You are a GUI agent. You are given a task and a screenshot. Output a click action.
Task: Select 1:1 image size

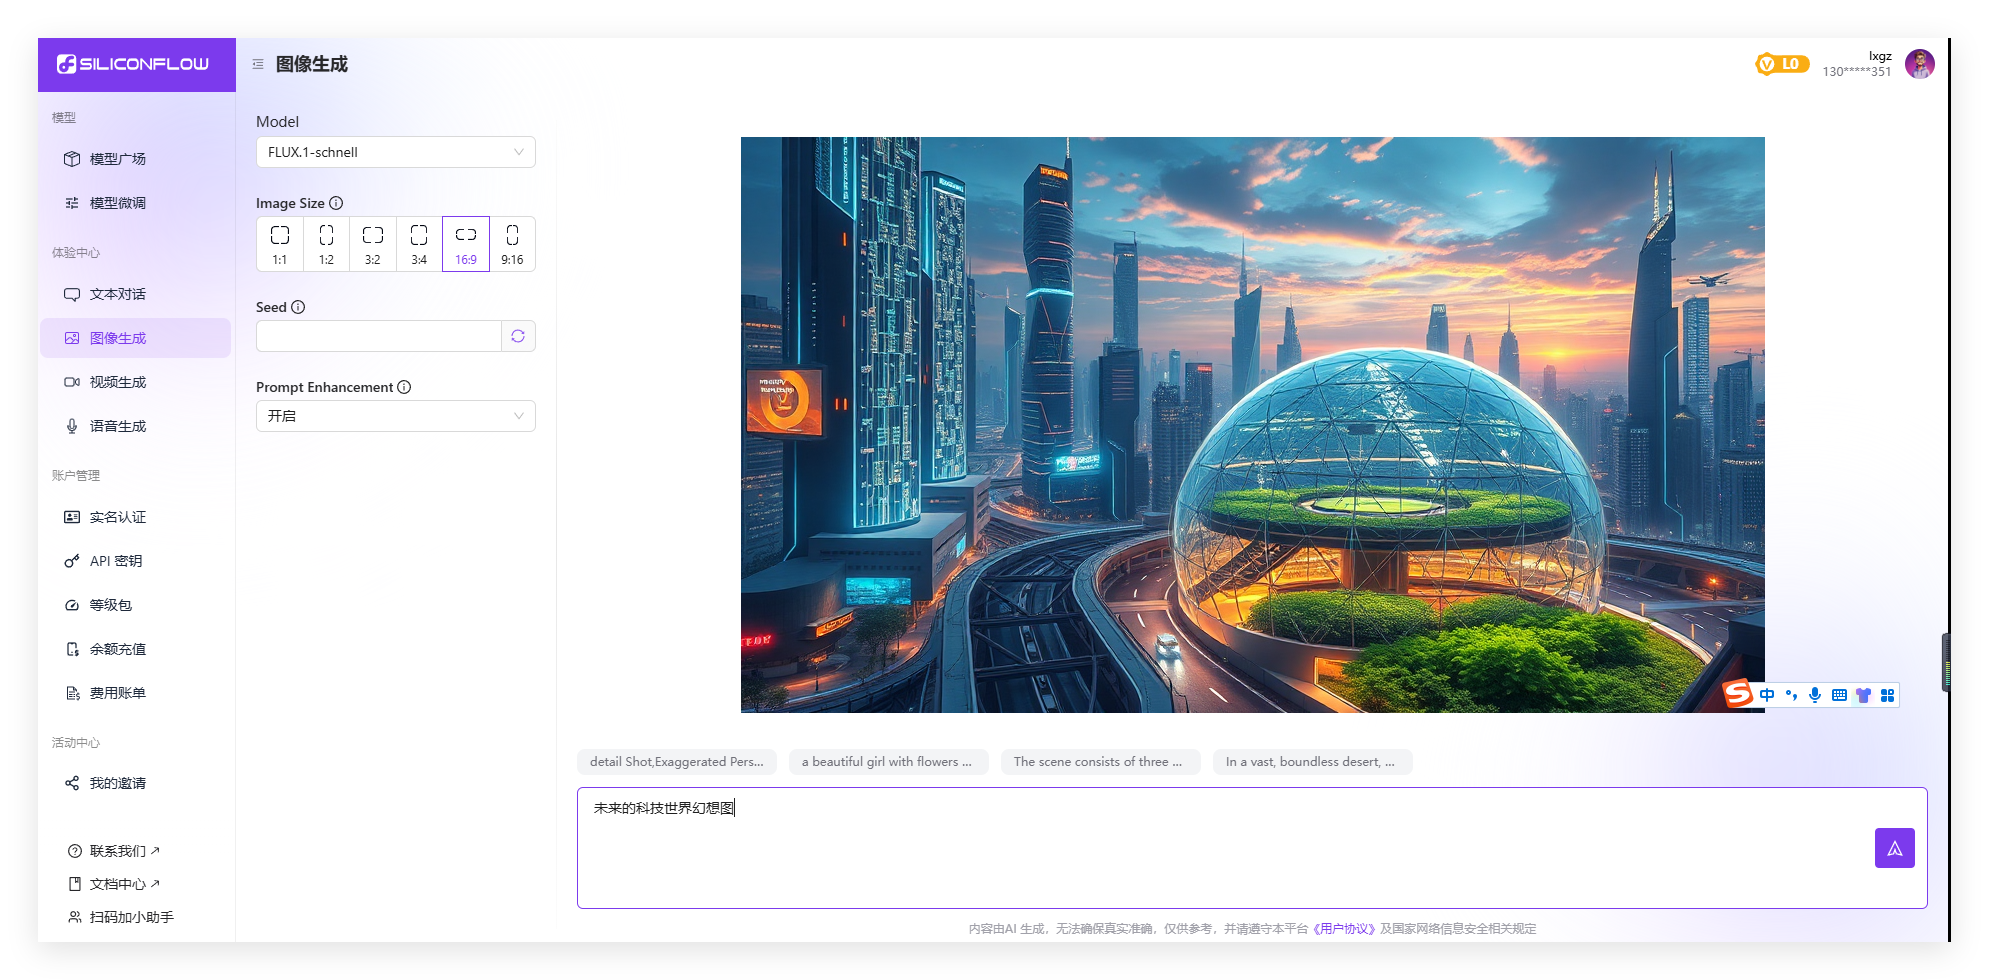280,244
